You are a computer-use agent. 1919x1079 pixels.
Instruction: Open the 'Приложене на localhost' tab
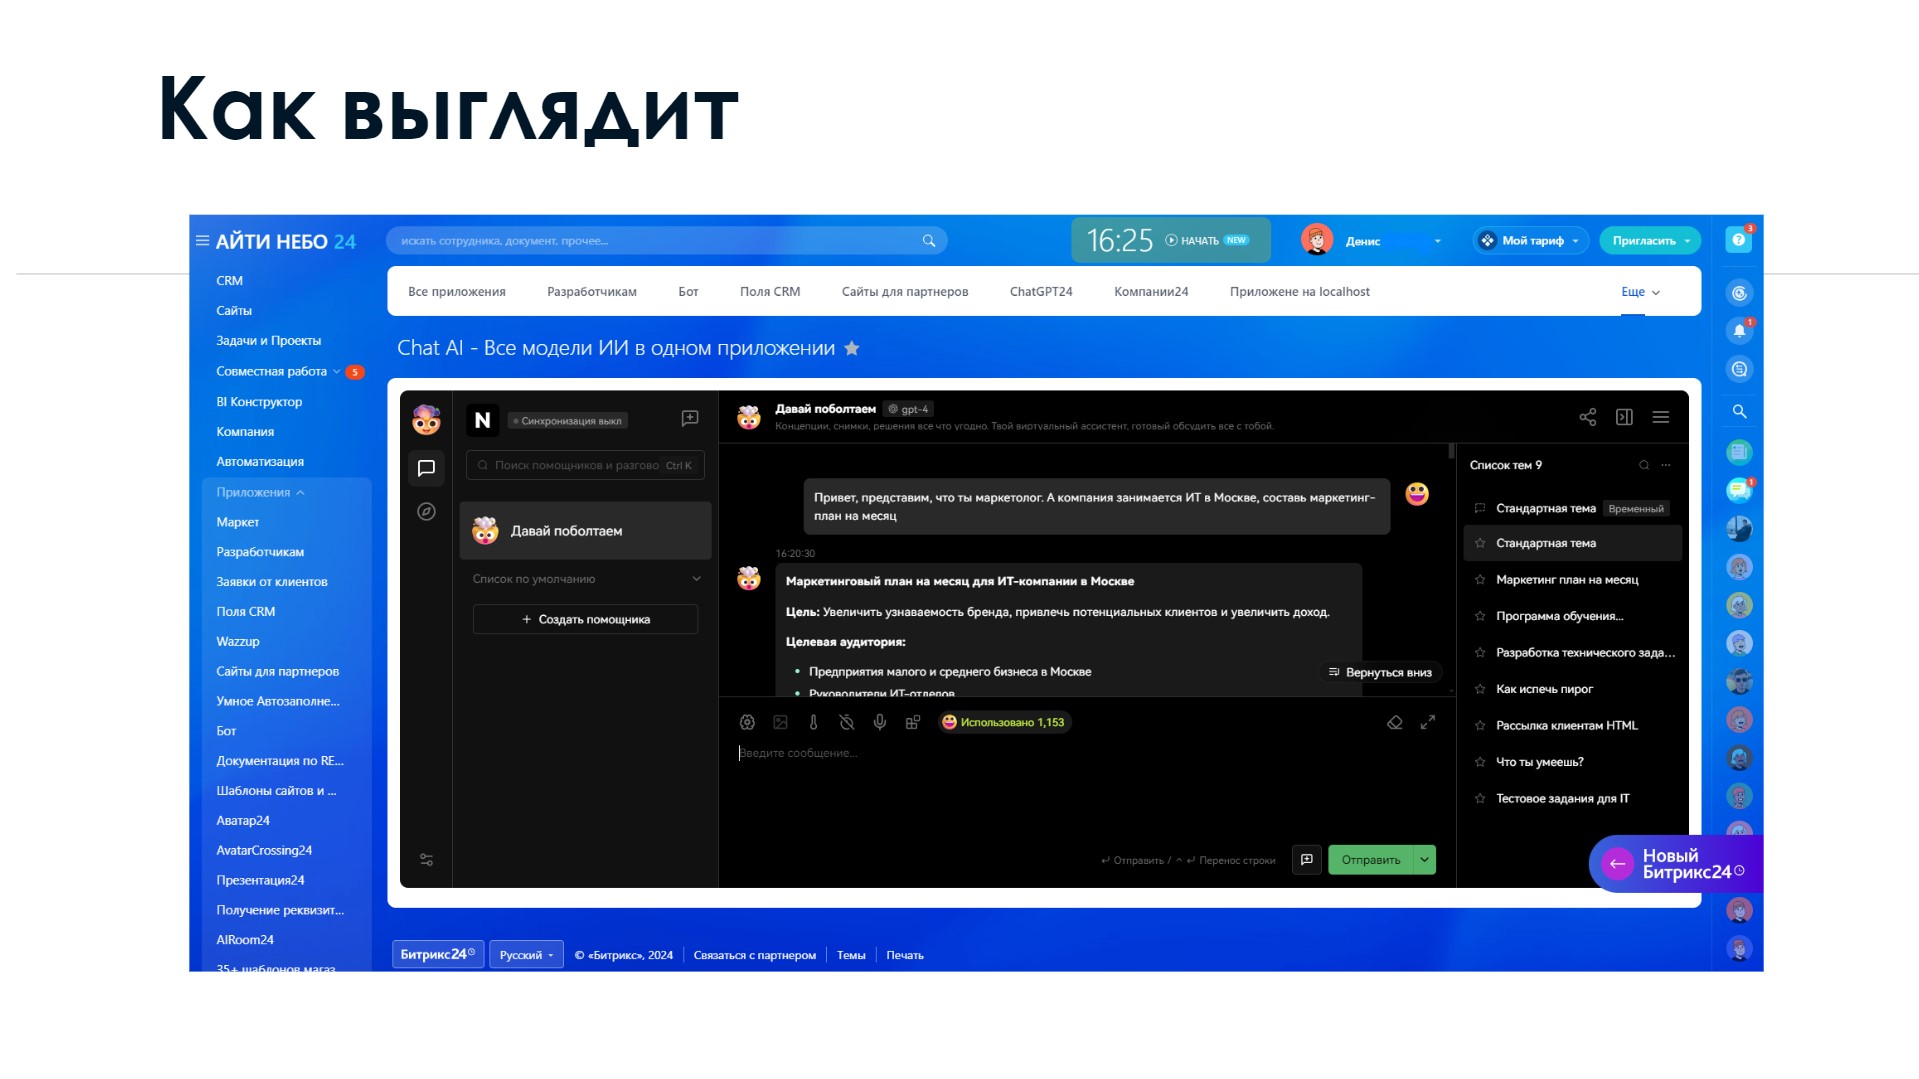(x=1300, y=292)
